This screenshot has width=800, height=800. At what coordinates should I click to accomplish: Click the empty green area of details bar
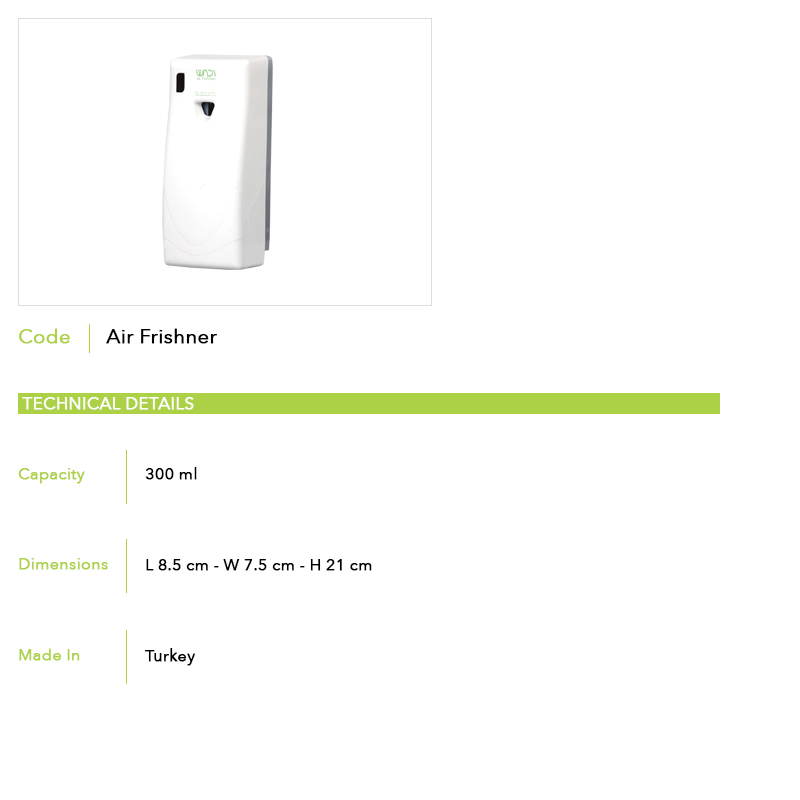460,404
